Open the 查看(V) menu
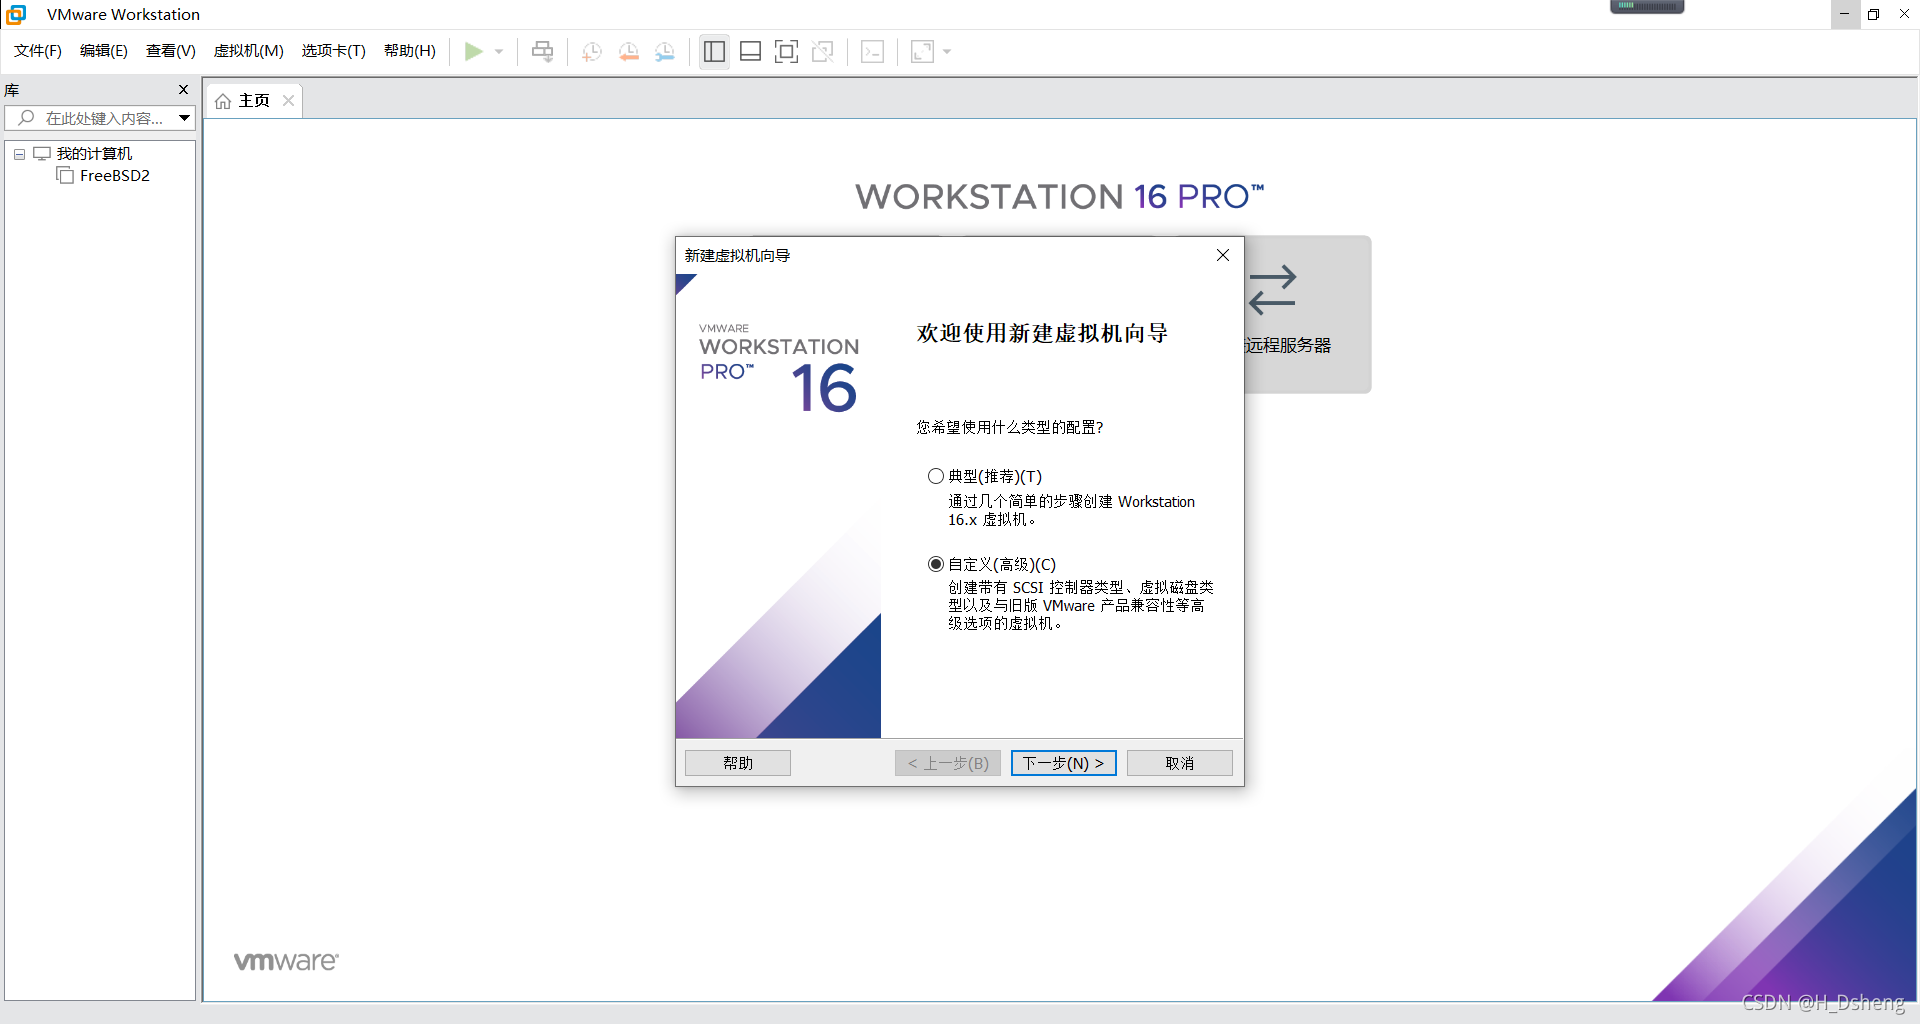 [171, 51]
